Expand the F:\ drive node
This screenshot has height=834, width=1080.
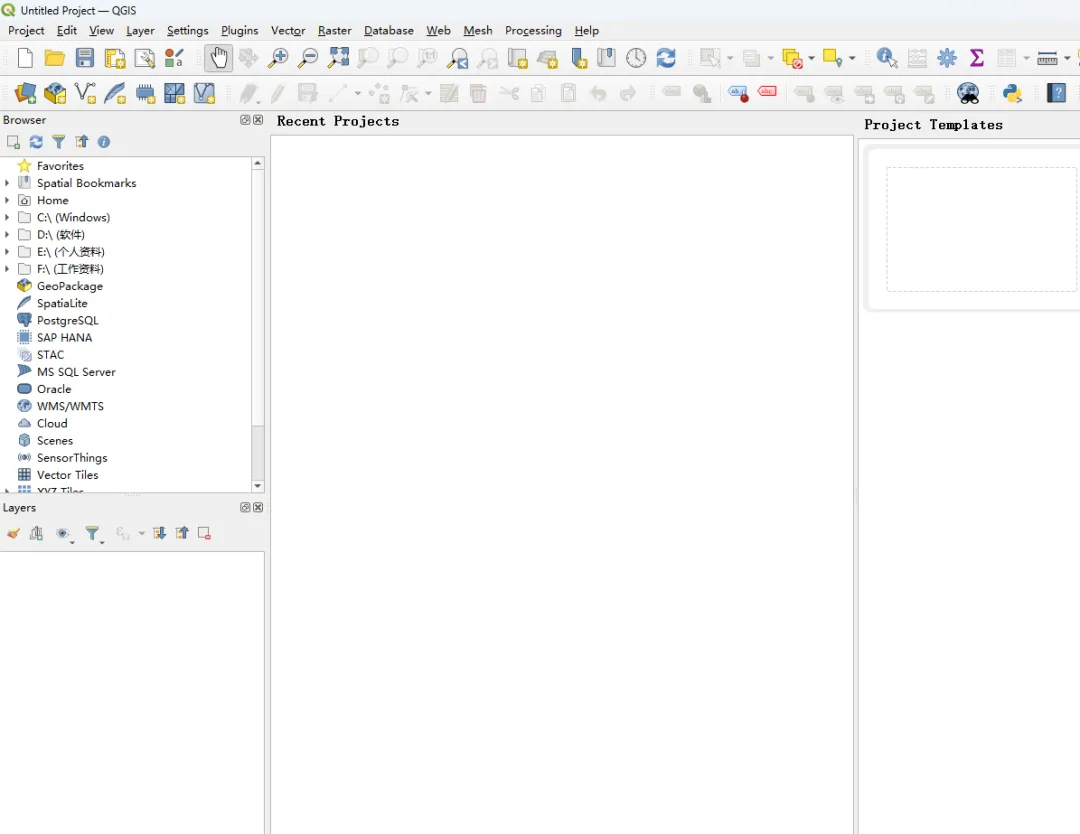[x=7, y=269]
